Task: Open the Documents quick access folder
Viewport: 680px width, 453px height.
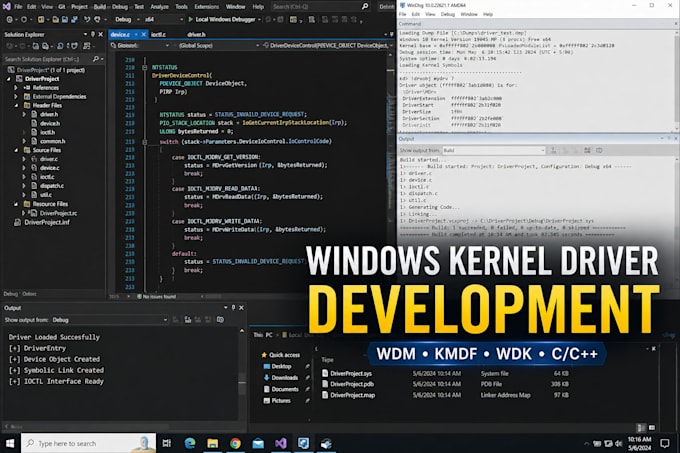Action: 281,389
